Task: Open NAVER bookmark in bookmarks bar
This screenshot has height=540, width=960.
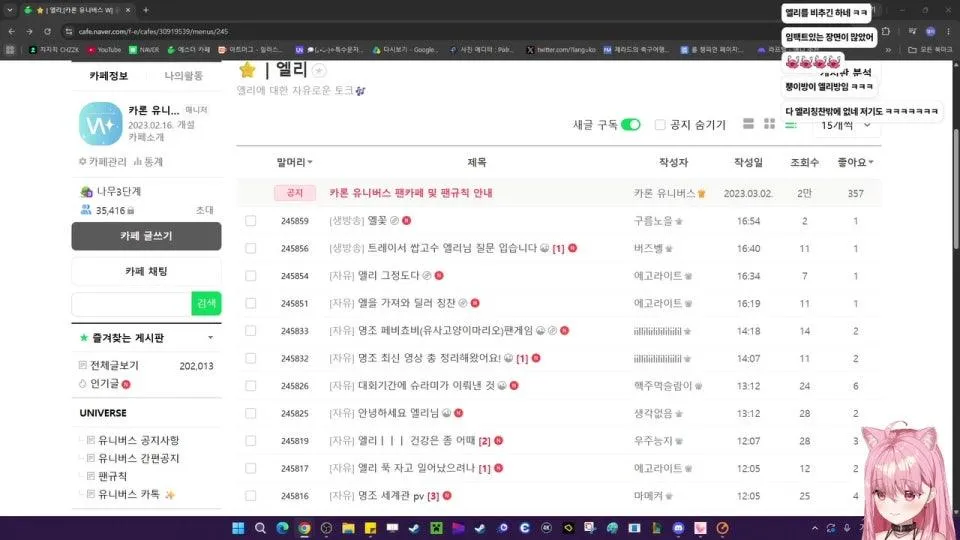Action: click(144, 50)
